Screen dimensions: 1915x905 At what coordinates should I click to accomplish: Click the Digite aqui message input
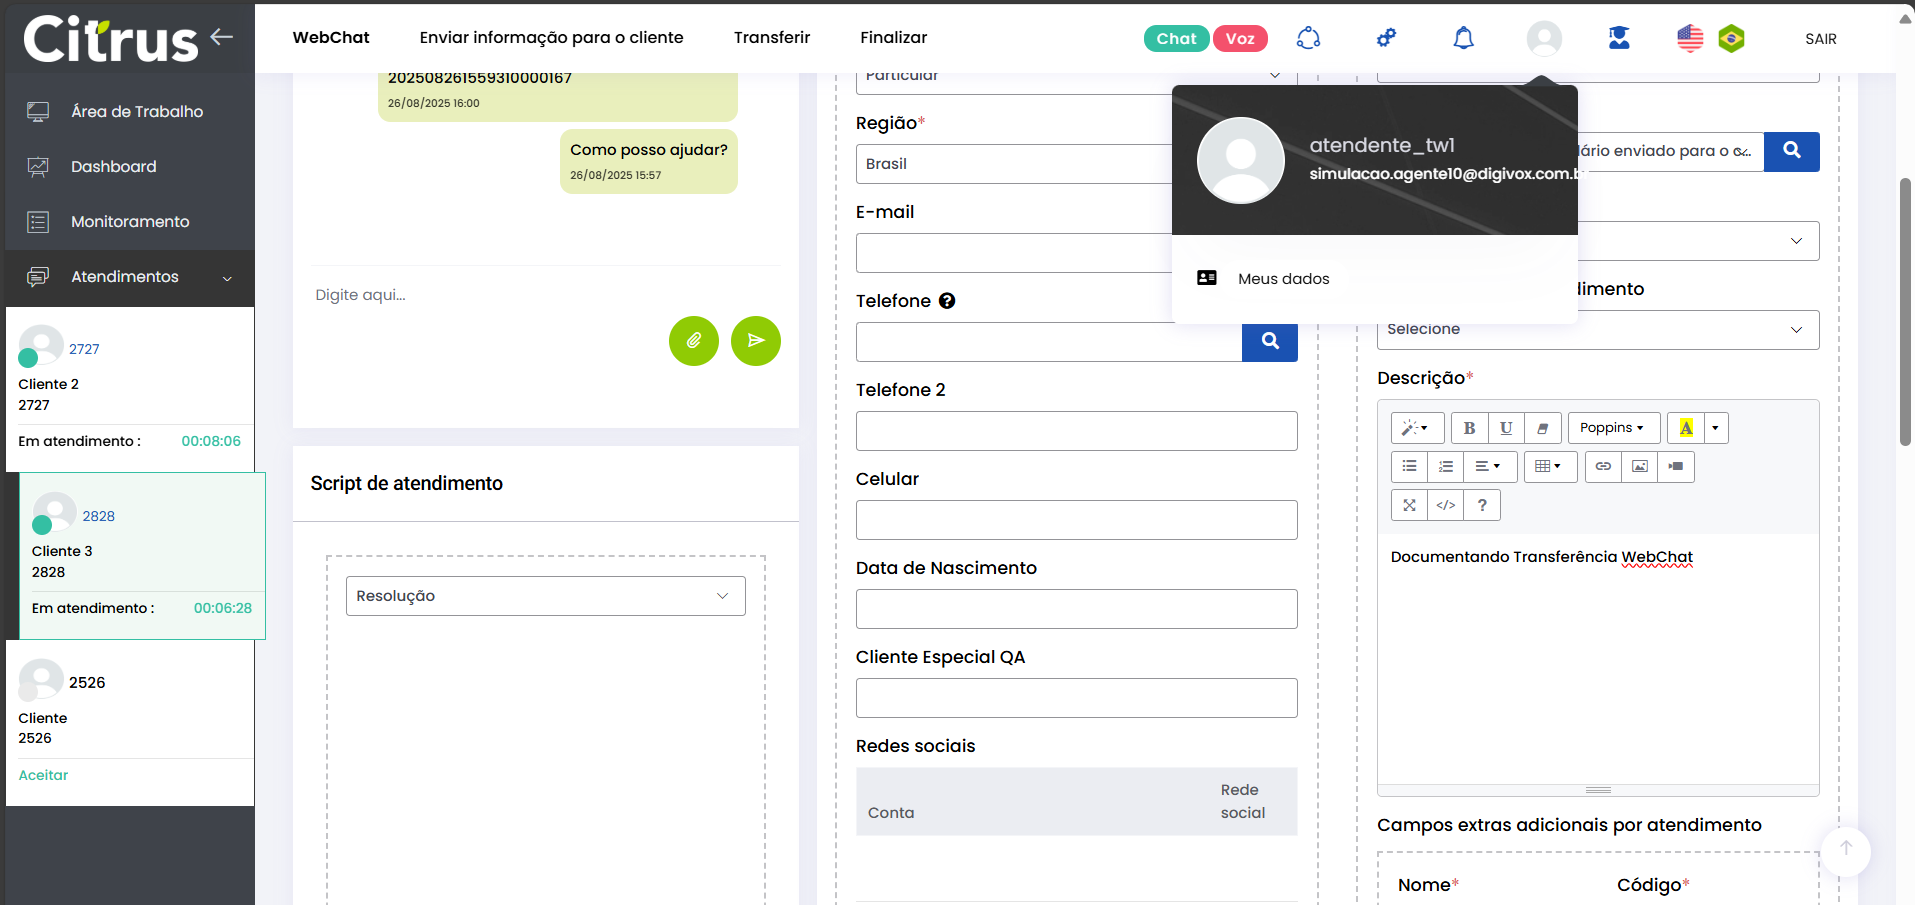click(x=480, y=295)
